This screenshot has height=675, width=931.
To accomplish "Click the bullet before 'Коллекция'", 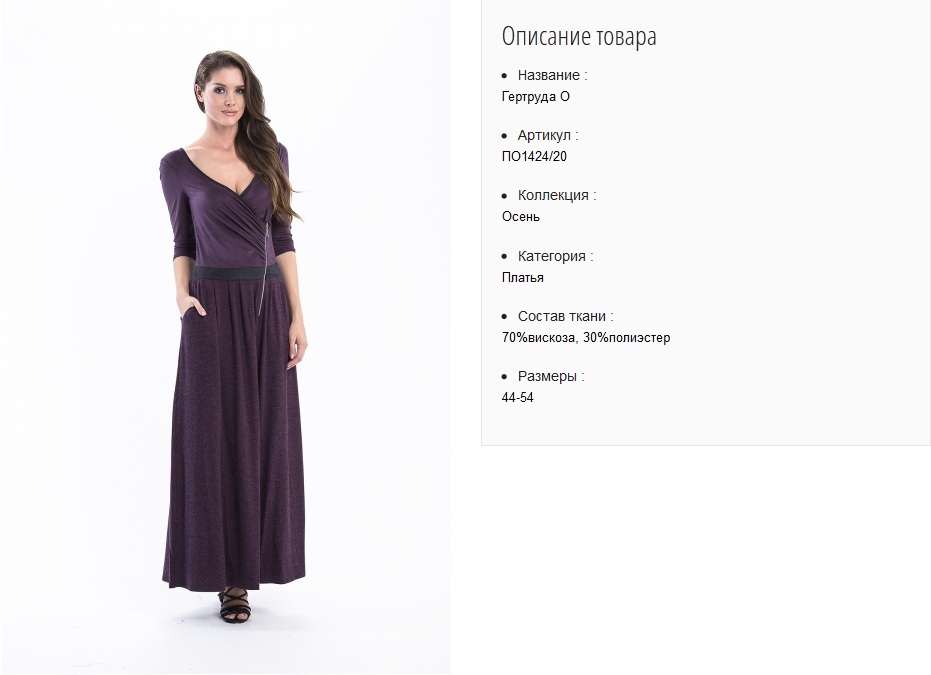I will [505, 196].
